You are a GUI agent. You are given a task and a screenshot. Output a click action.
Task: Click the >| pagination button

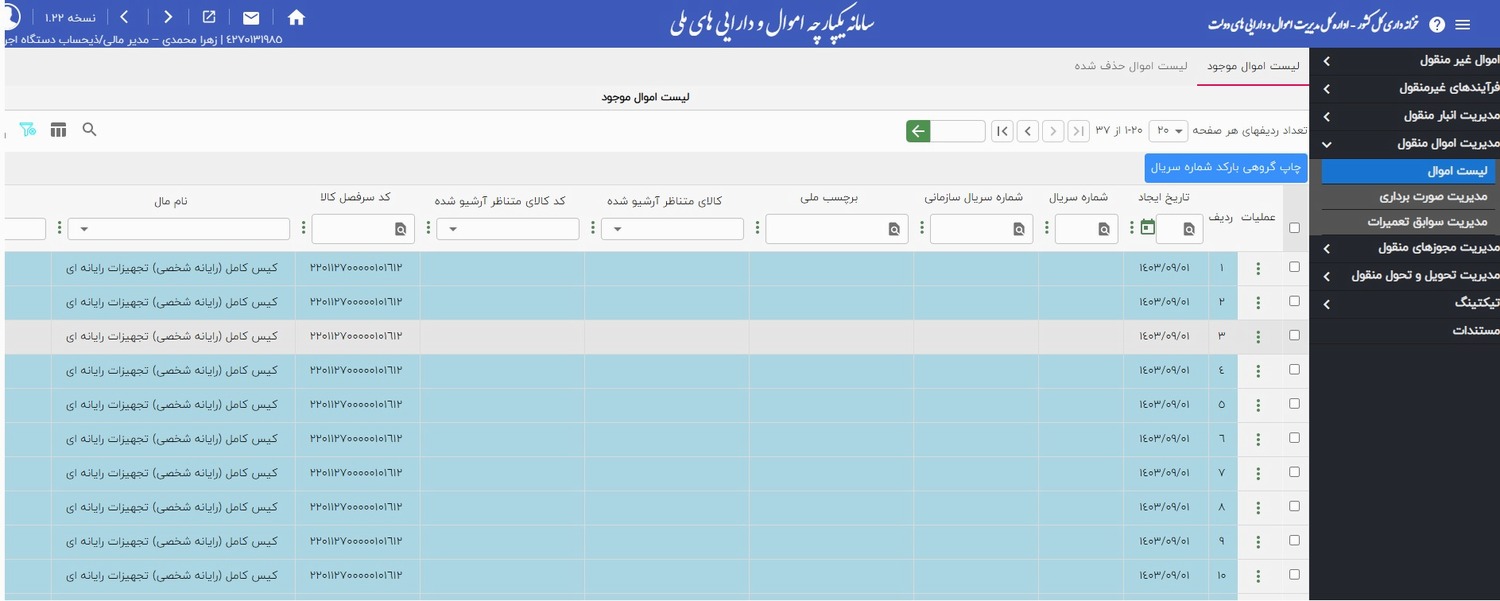pyautogui.click(x=1078, y=131)
